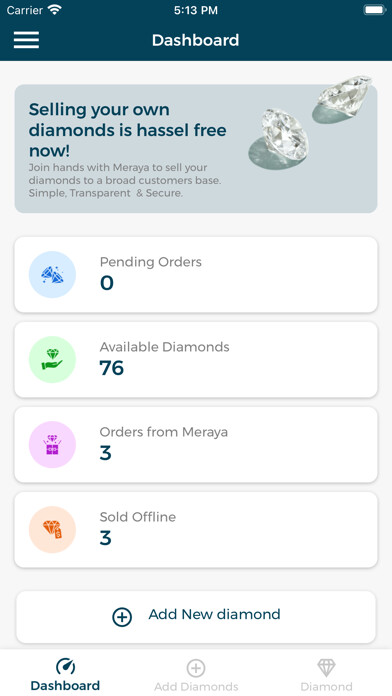Tap the Diamond gem tab icon

326,668
